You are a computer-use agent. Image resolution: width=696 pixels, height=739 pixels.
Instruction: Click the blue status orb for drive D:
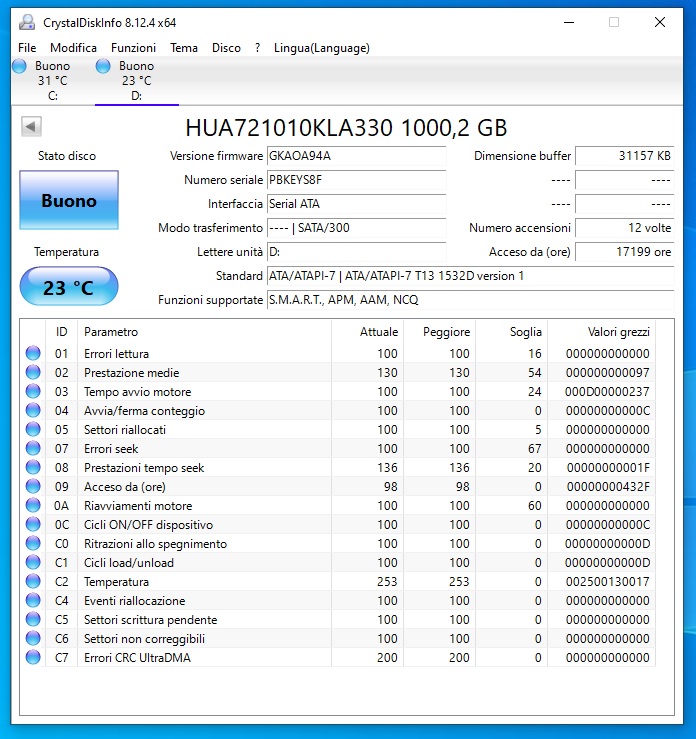coord(103,66)
